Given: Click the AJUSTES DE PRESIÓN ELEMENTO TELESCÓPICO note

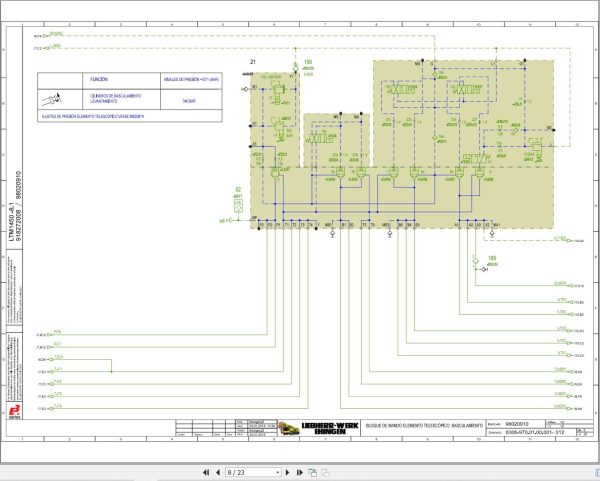Looking at the screenshot, I should click(x=93, y=116).
